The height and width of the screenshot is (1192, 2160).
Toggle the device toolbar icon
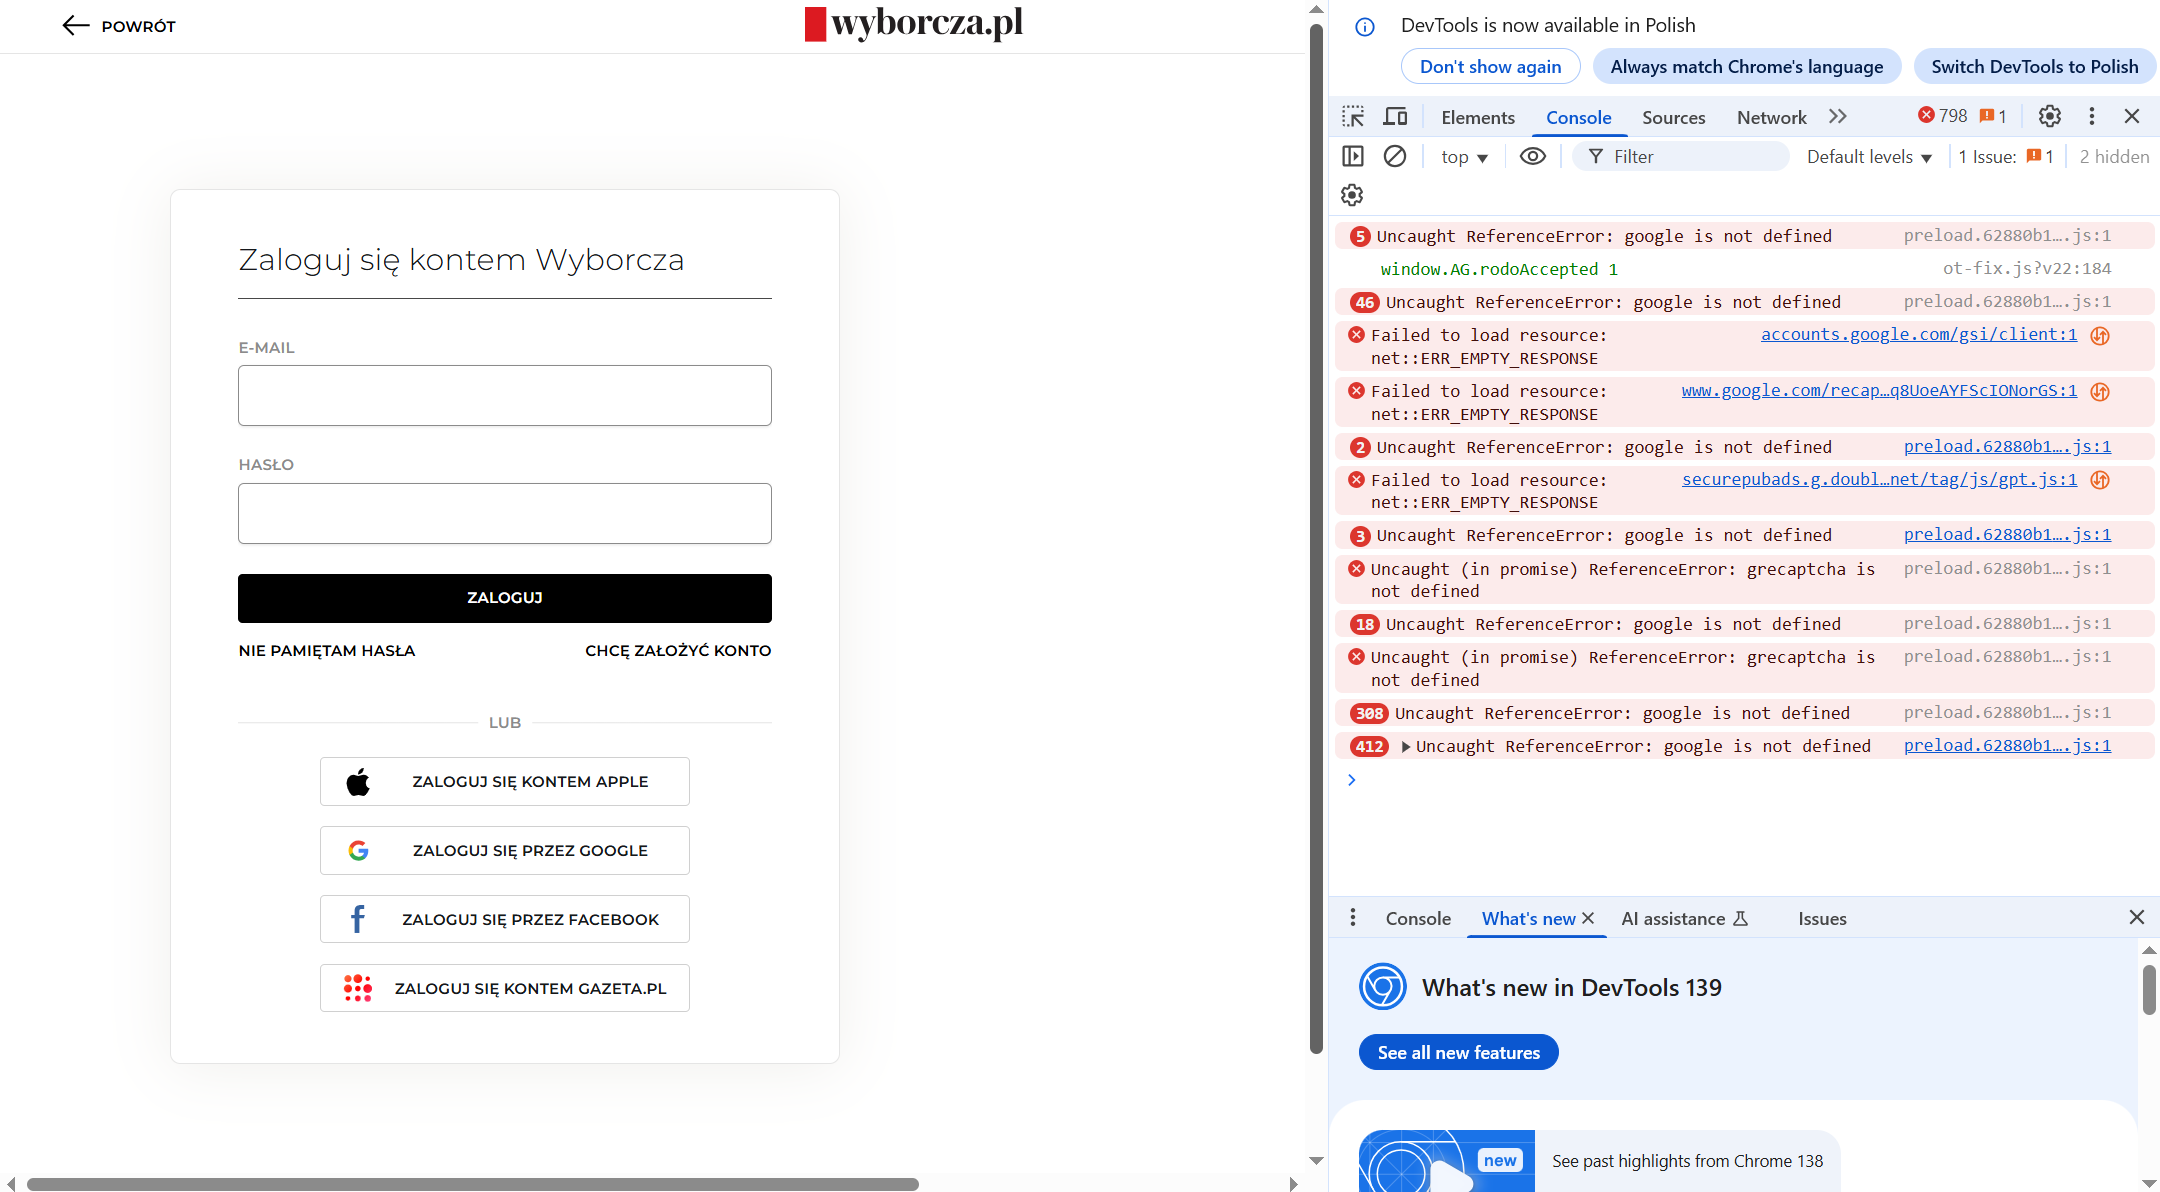[1395, 117]
